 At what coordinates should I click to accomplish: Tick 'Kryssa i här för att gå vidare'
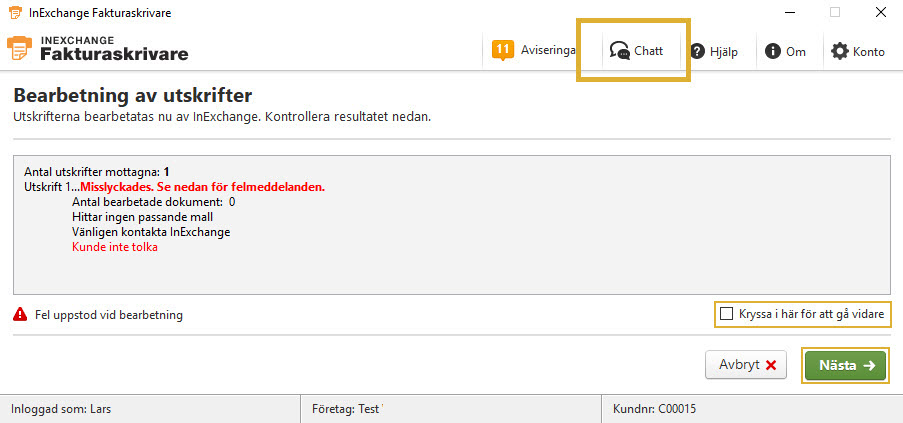[727, 314]
